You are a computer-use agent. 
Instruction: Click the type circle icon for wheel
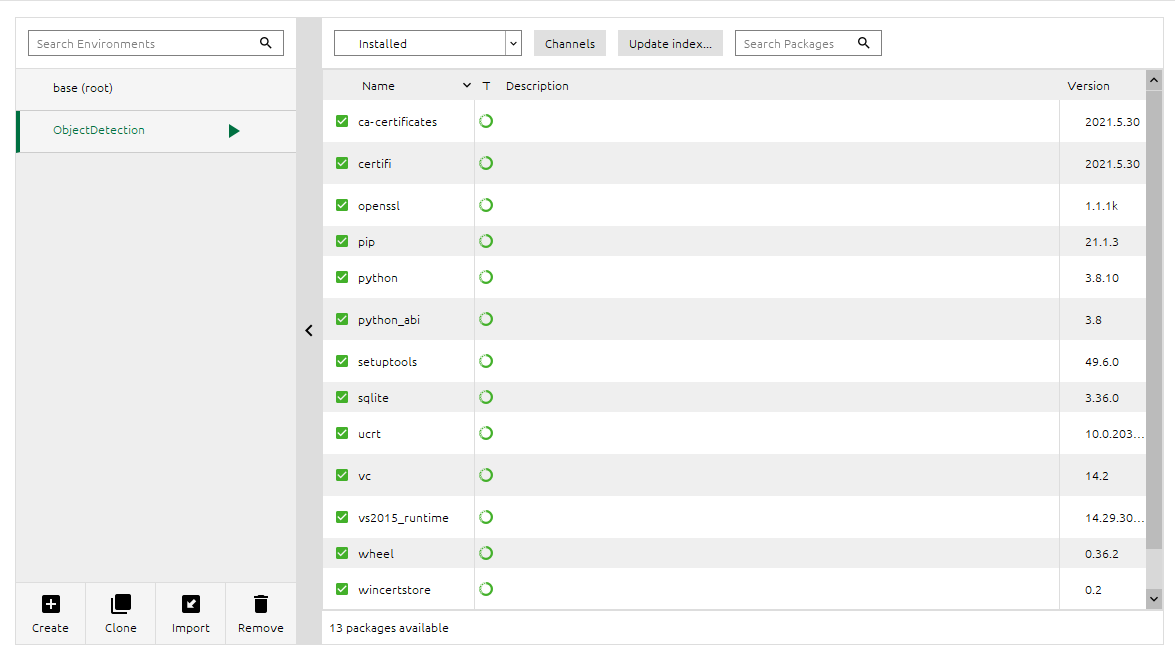coord(486,553)
